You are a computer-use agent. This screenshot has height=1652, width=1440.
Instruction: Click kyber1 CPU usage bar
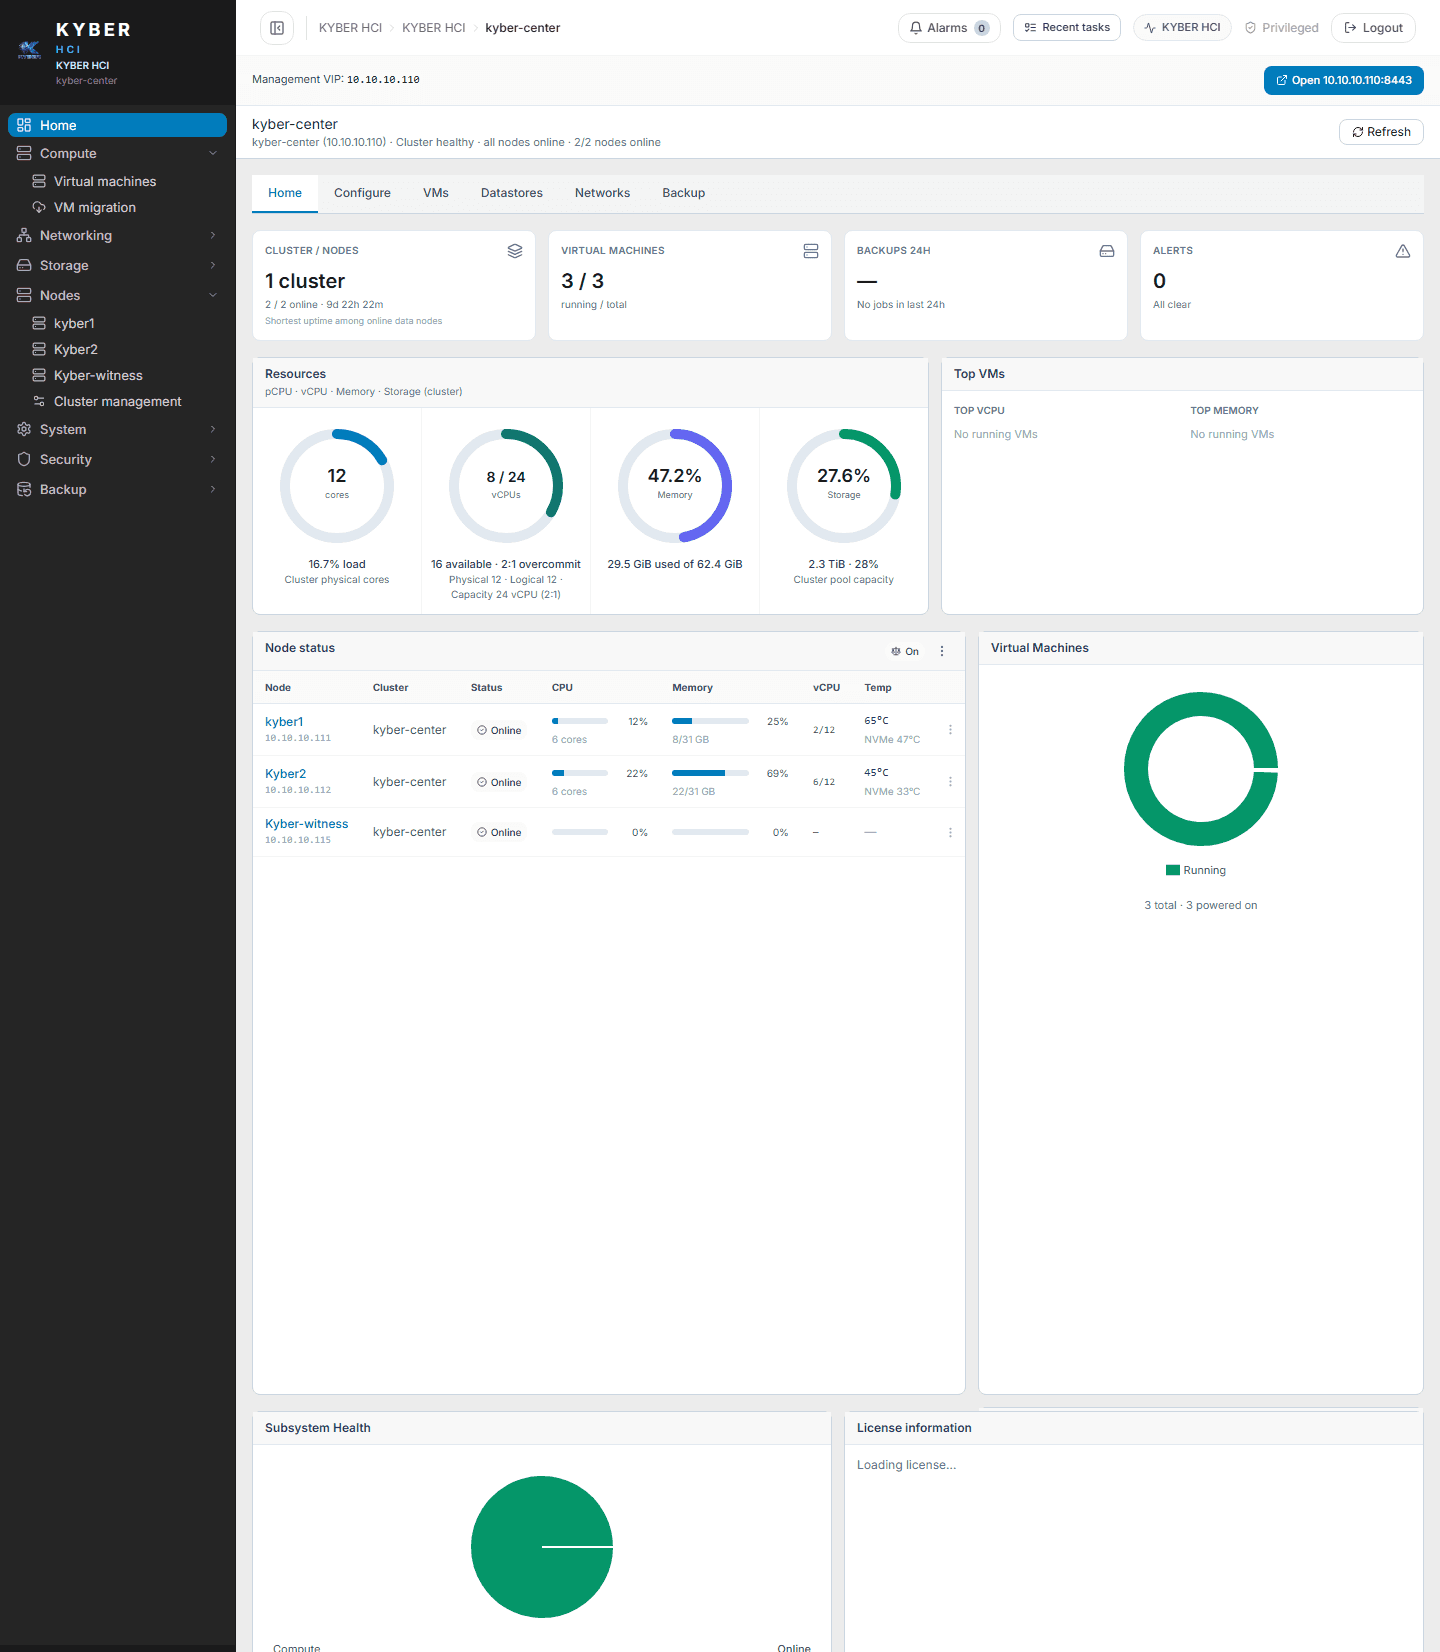coord(580,721)
